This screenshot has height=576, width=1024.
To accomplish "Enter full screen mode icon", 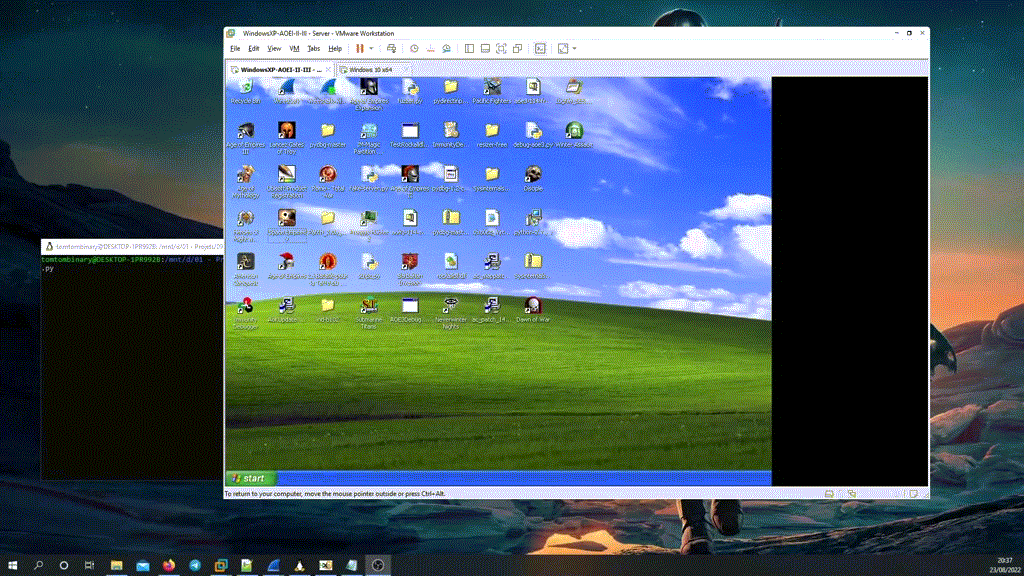I will [x=501, y=48].
